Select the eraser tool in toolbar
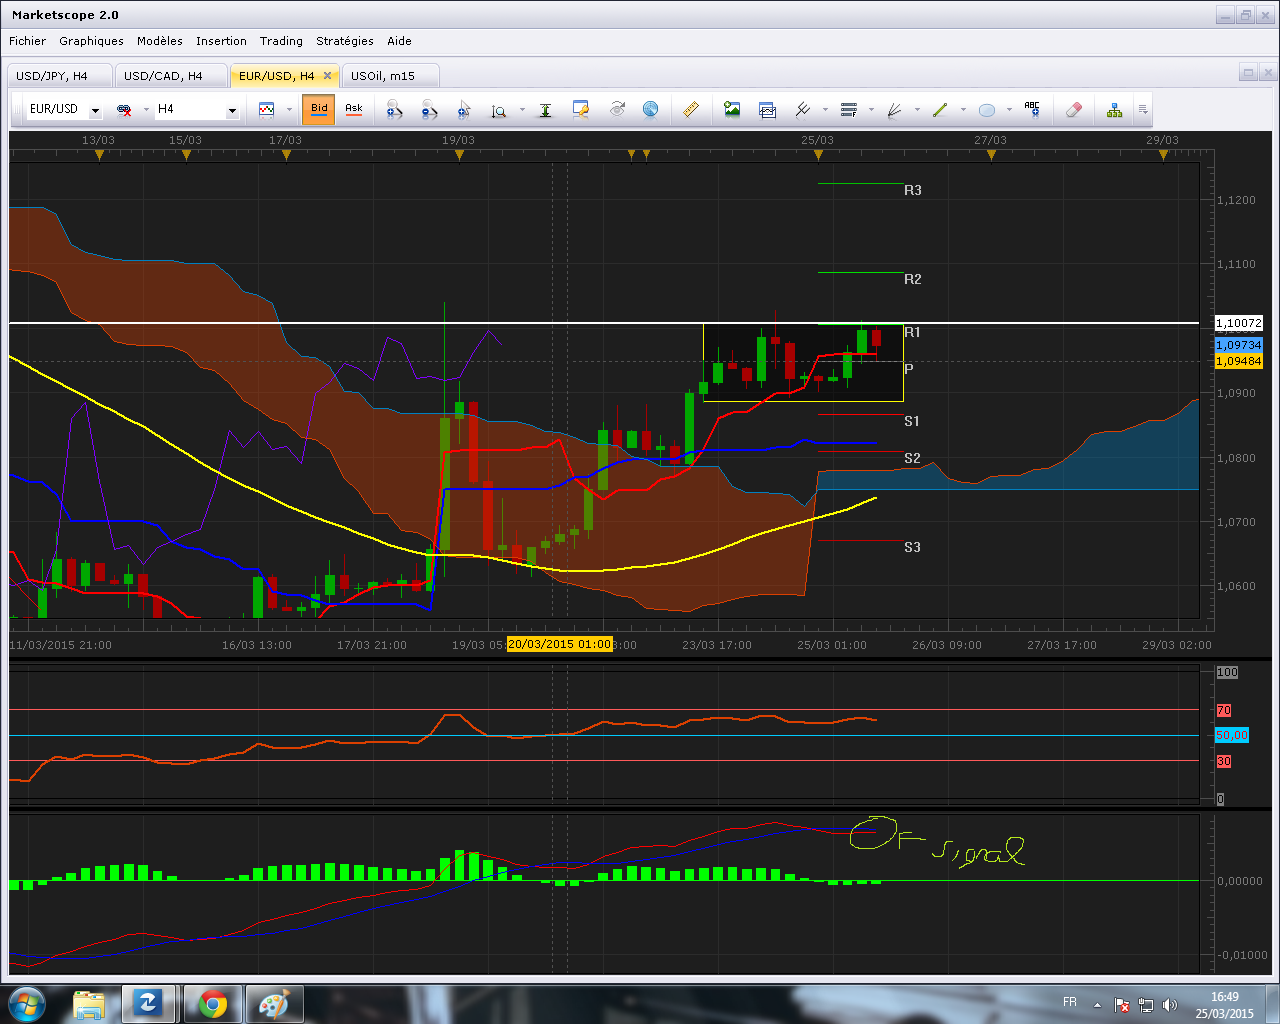The image size is (1280, 1024). (1073, 110)
